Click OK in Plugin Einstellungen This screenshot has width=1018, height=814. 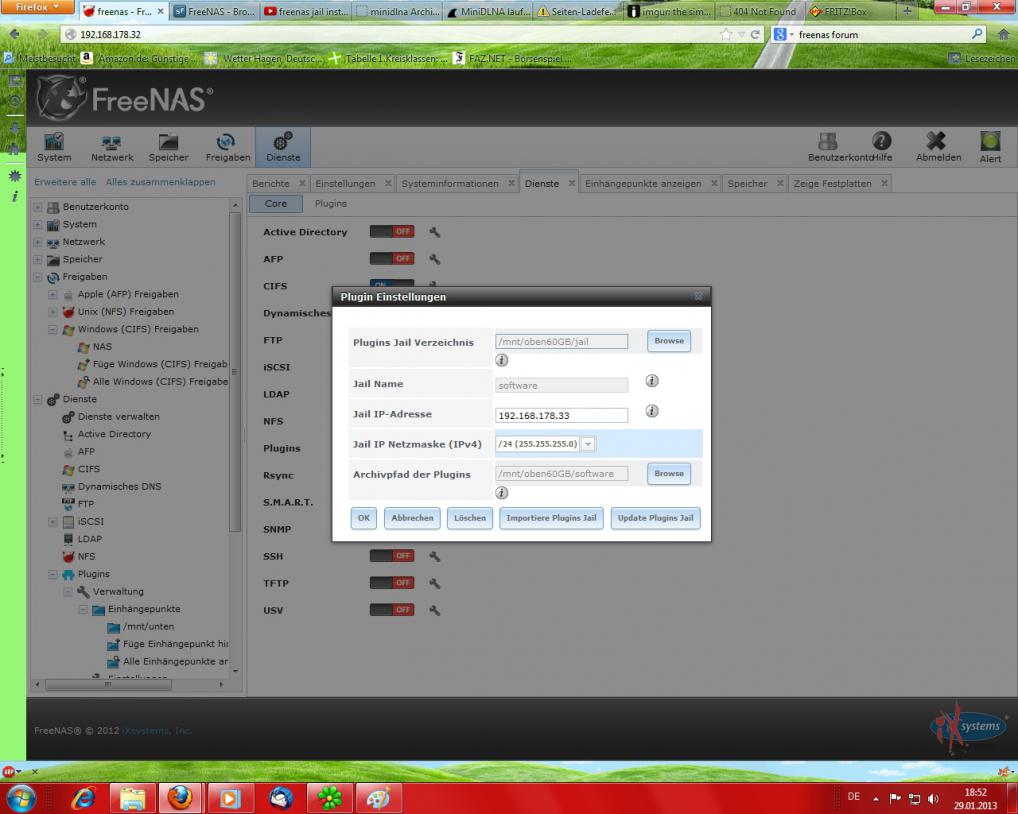[364, 518]
